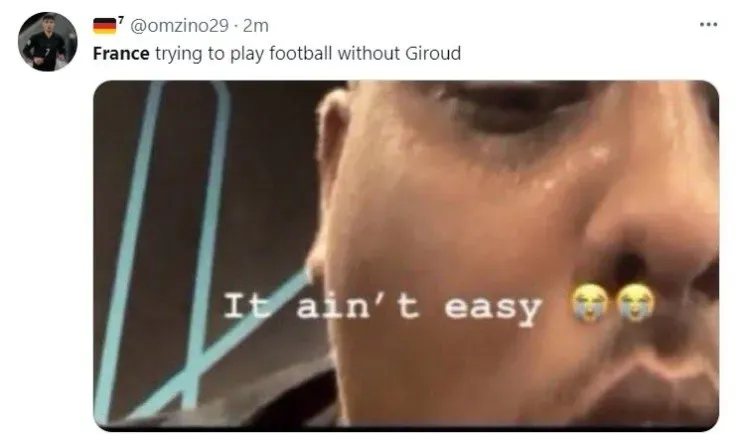Viewport: 740px width, 434px height.
Task: Click the first crying emoji in the GIF
Action: coord(589,302)
